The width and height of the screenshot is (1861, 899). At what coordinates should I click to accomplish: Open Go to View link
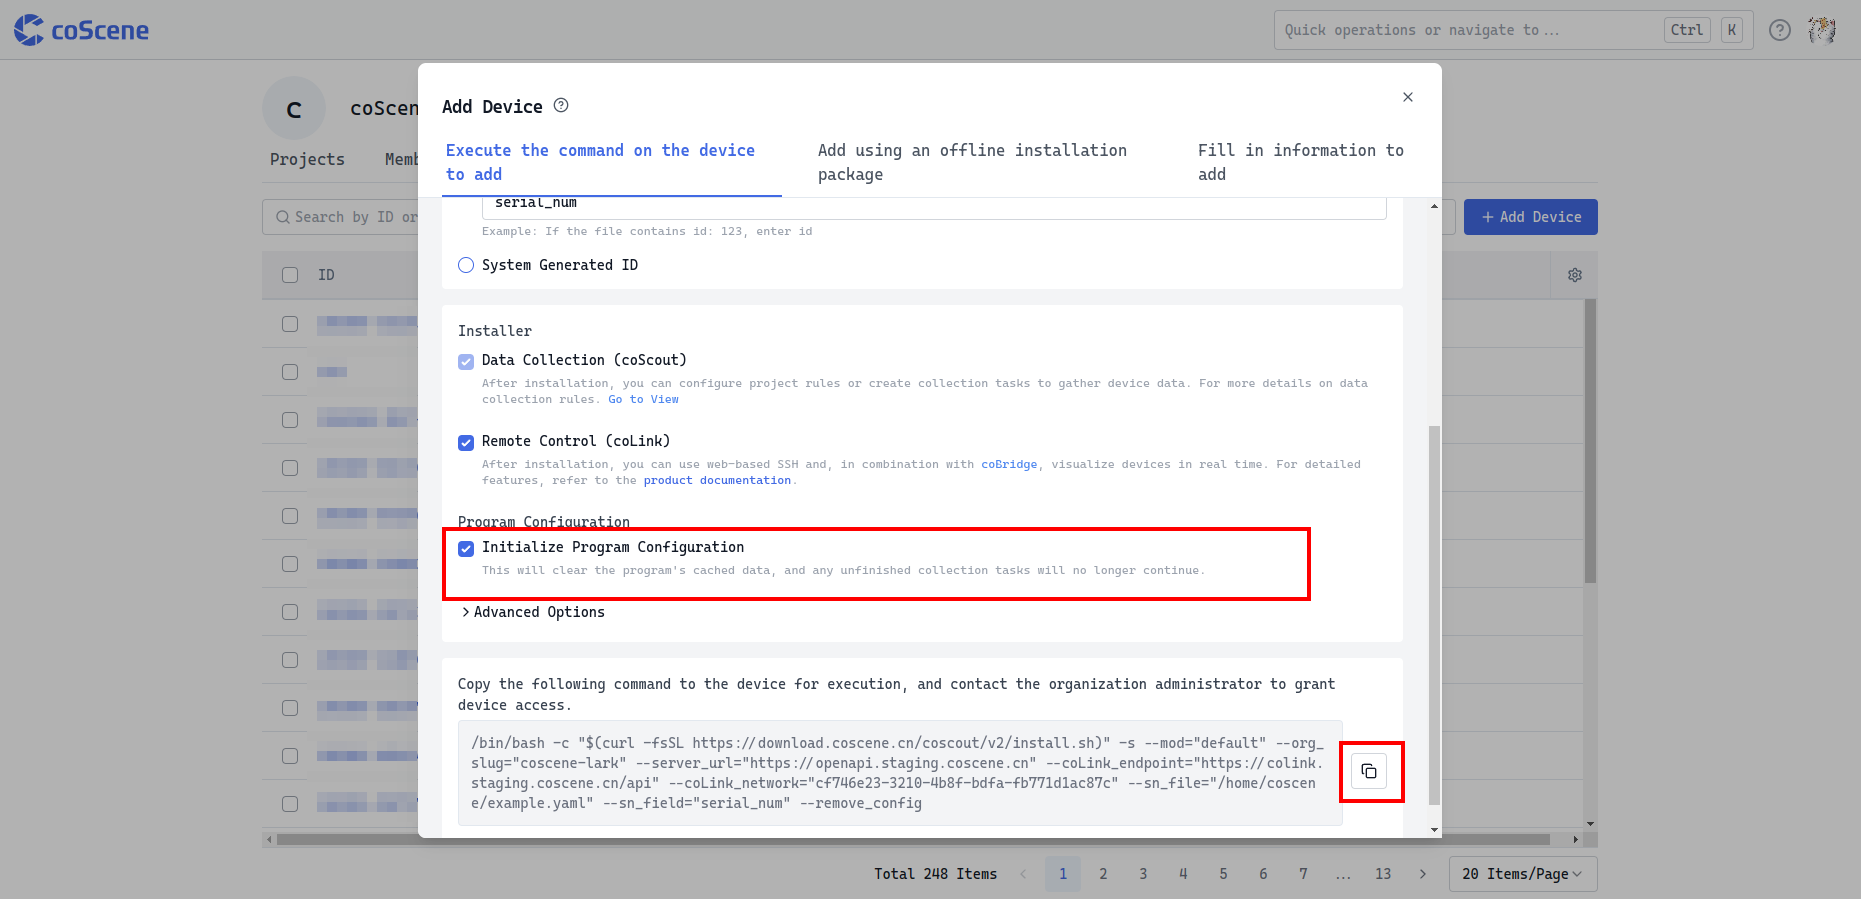[x=643, y=399]
